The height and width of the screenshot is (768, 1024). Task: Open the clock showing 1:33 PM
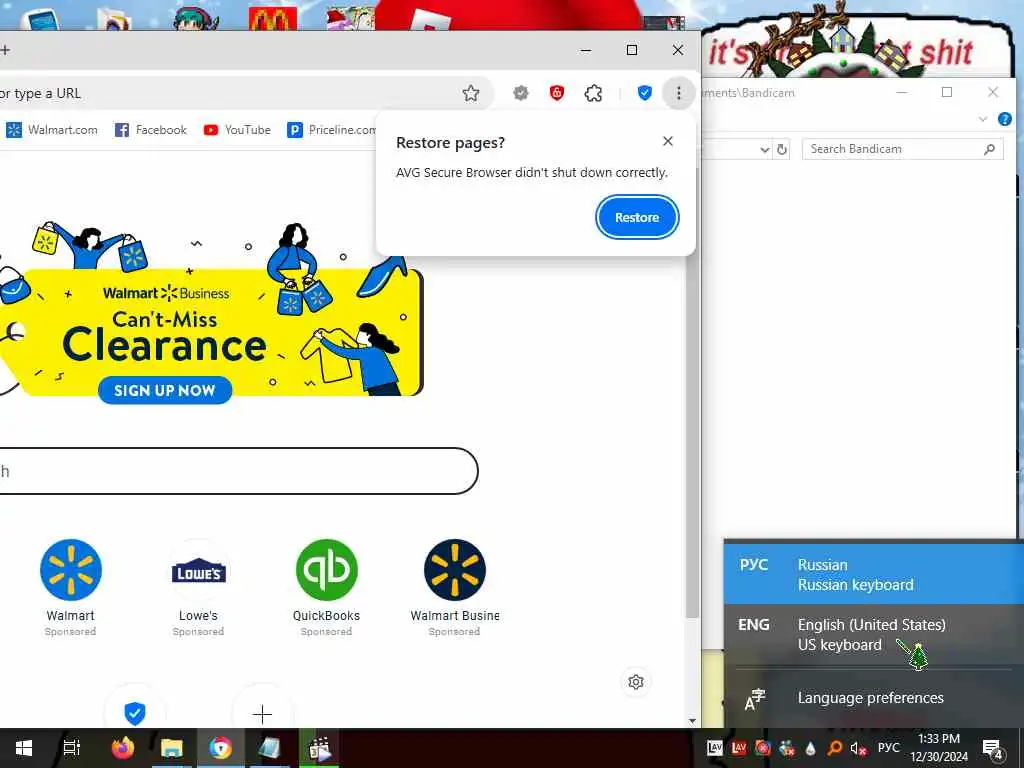click(939, 748)
